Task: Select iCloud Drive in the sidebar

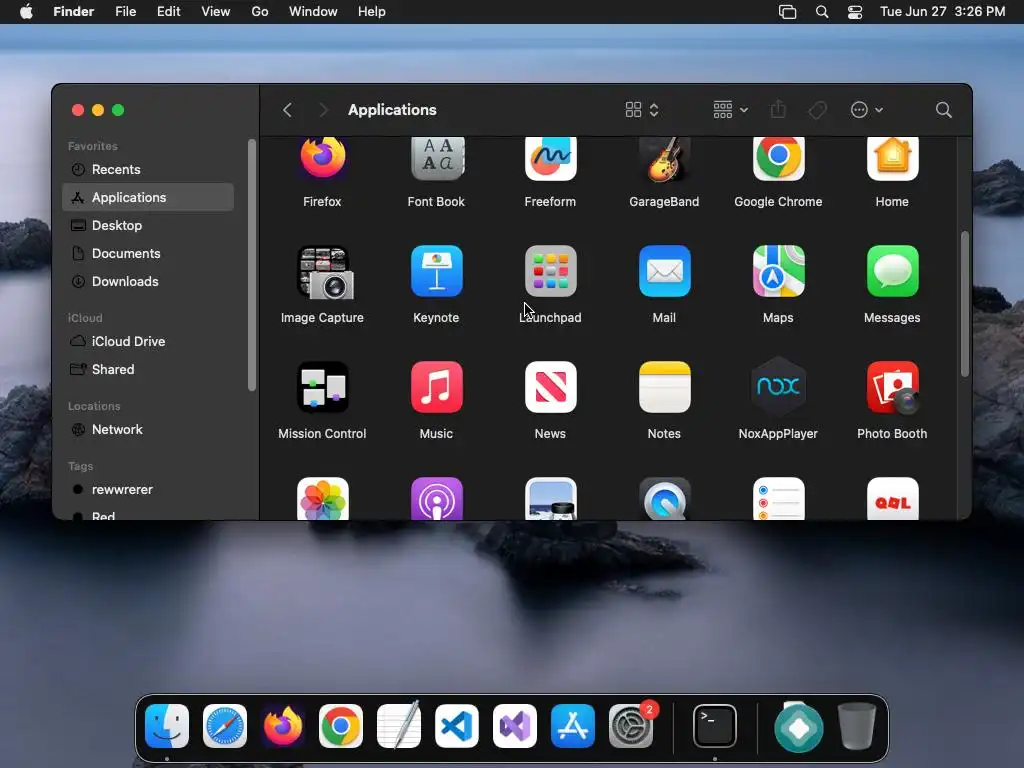Action: coord(148,342)
